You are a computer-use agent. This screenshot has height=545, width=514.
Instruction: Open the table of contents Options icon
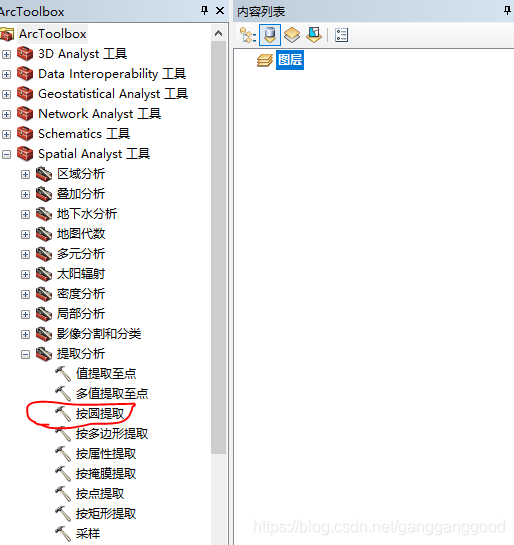click(341, 35)
